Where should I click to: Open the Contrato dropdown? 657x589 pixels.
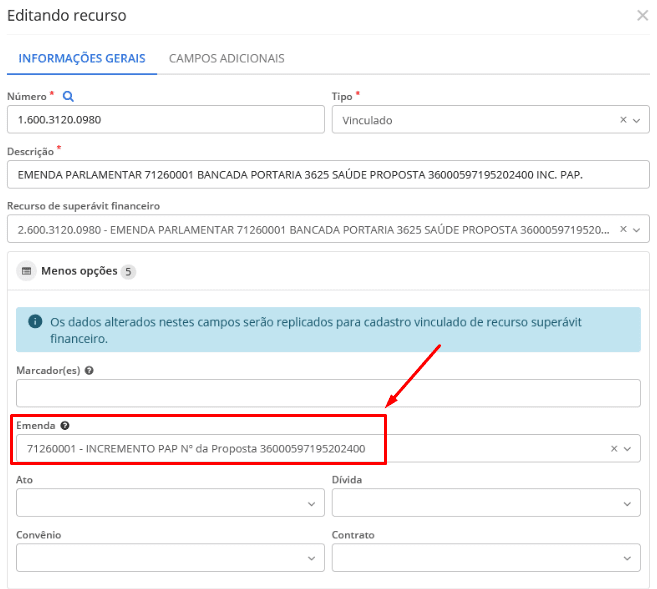627,558
